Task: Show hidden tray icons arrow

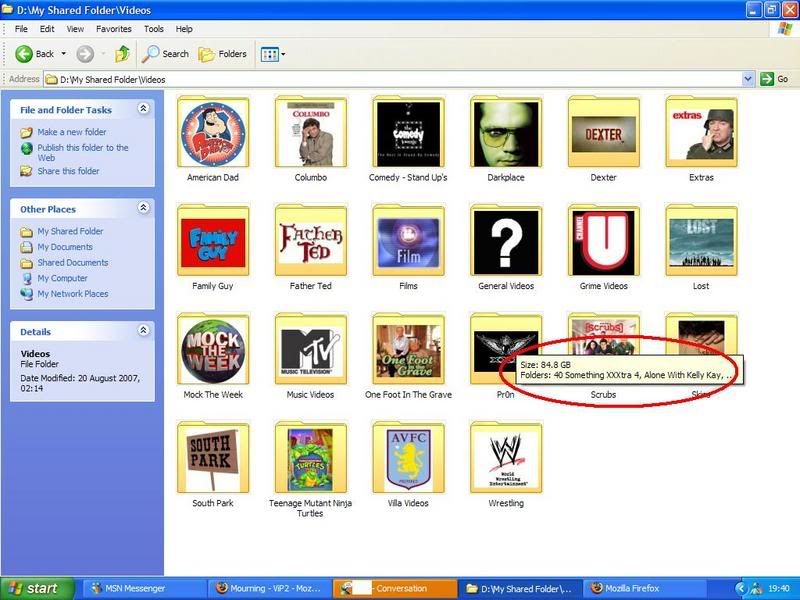Action: click(741, 588)
